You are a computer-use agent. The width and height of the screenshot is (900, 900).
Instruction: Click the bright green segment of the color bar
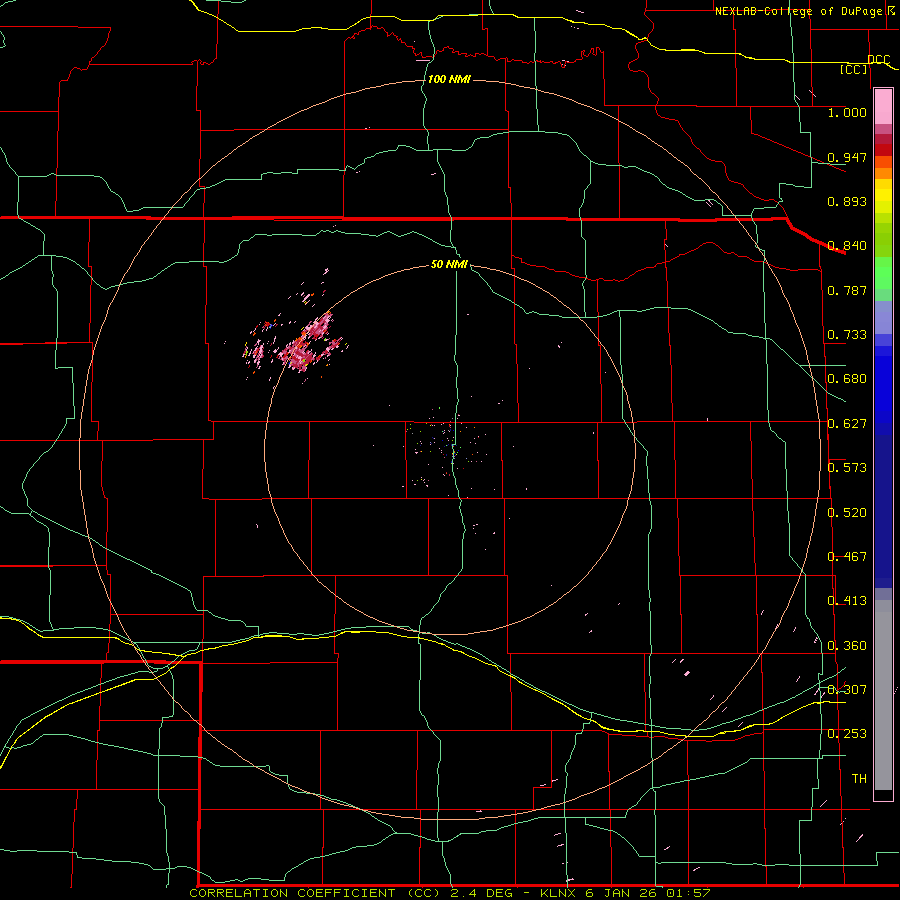tap(883, 273)
